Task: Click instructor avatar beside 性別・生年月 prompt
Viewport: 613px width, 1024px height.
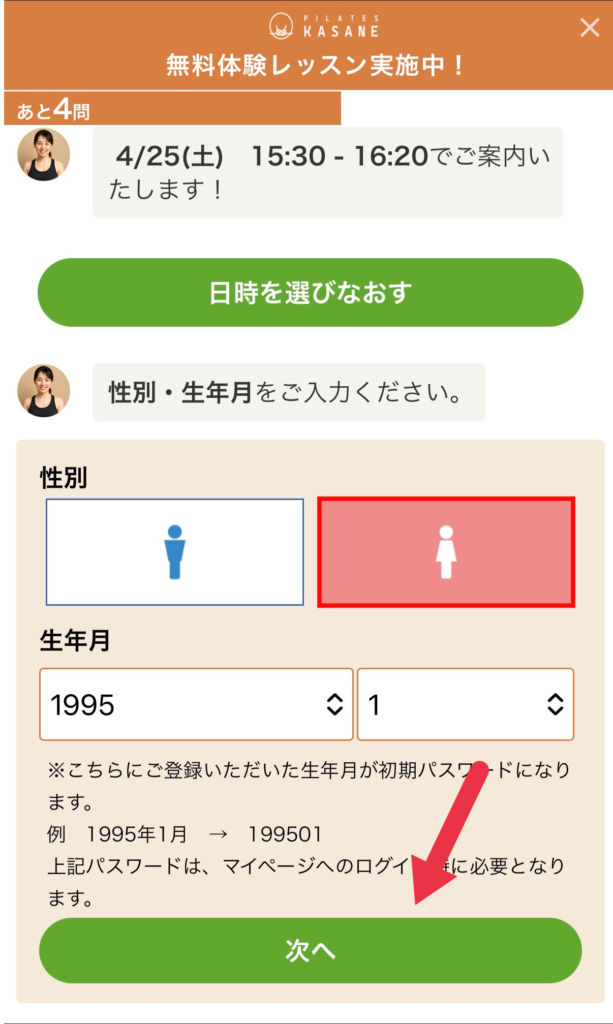Action: 43,391
